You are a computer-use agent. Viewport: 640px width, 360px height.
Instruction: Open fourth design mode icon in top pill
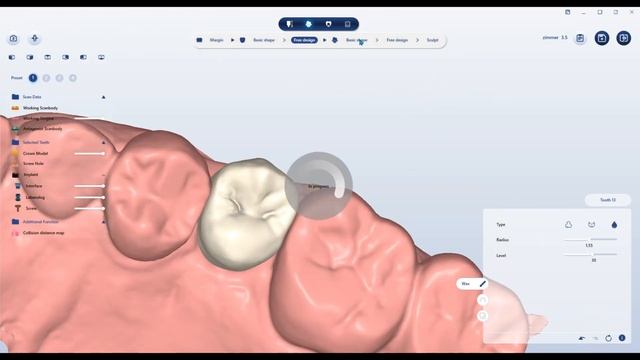pos(347,24)
